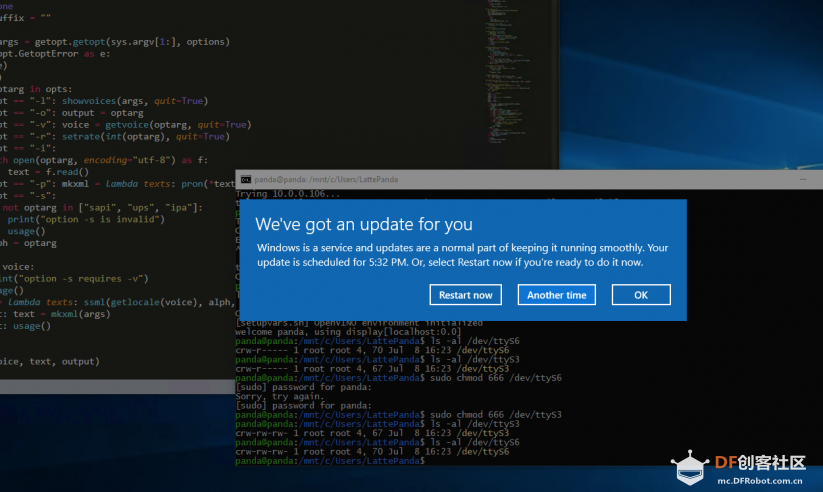Select the terminal title bar panda@panda path

pyautogui.click(x=326, y=180)
